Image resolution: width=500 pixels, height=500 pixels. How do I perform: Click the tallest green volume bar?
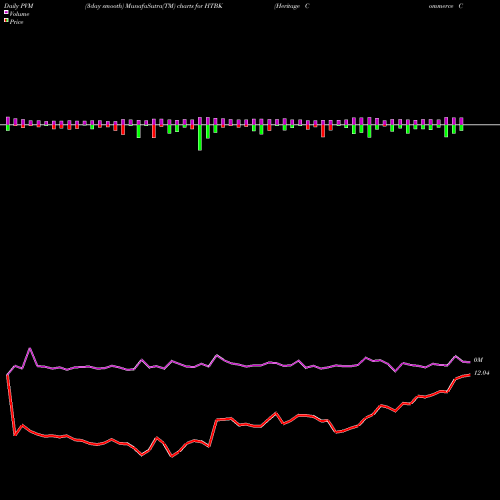tap(200, 138)
